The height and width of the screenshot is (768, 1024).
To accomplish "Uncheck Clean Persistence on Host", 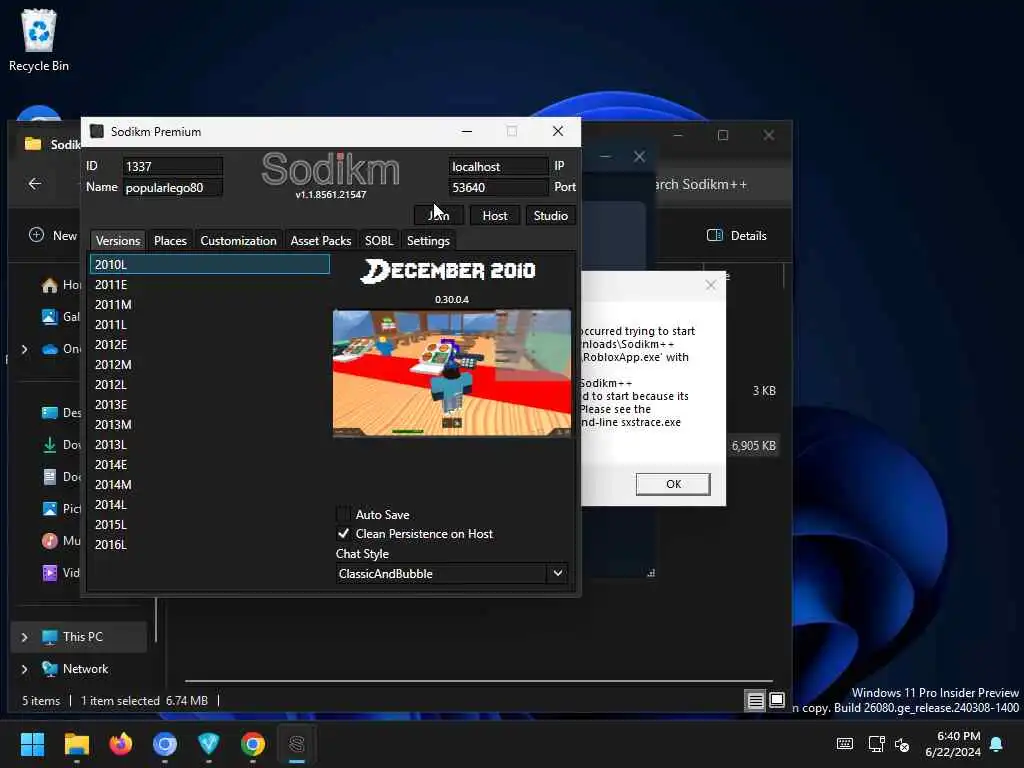I will pos(343,534).
